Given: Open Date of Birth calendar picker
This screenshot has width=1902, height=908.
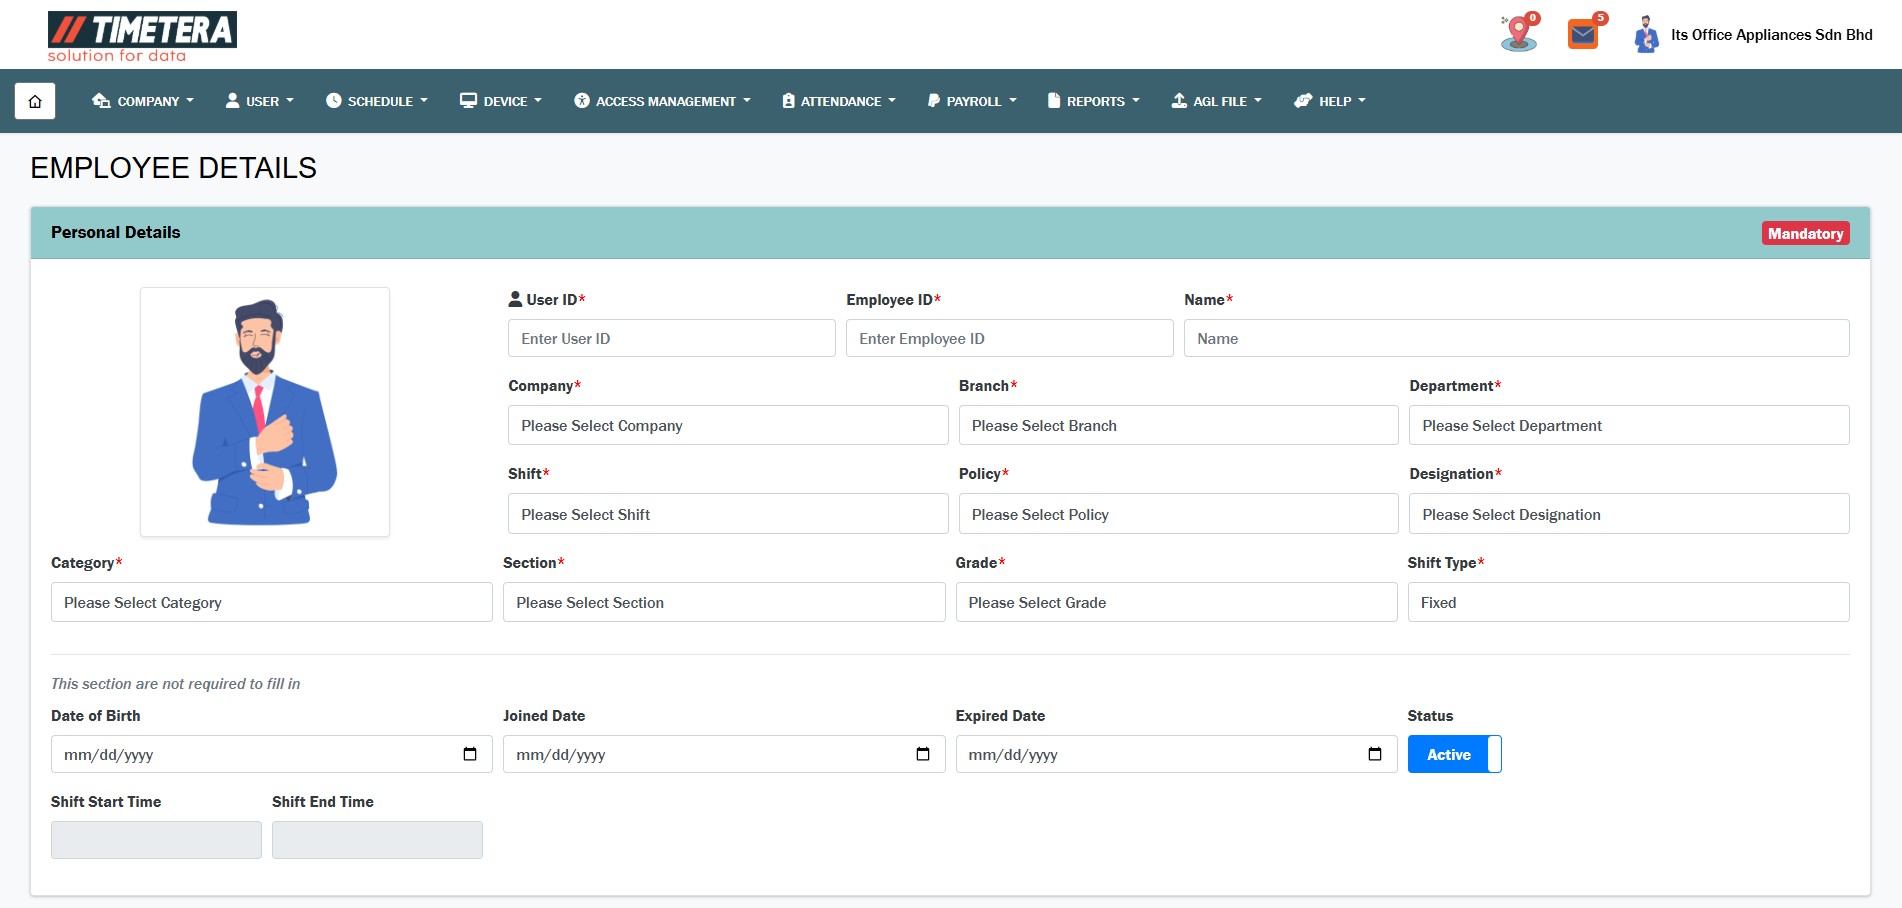Looking at the screenshot, I should [x=470, y=754].
